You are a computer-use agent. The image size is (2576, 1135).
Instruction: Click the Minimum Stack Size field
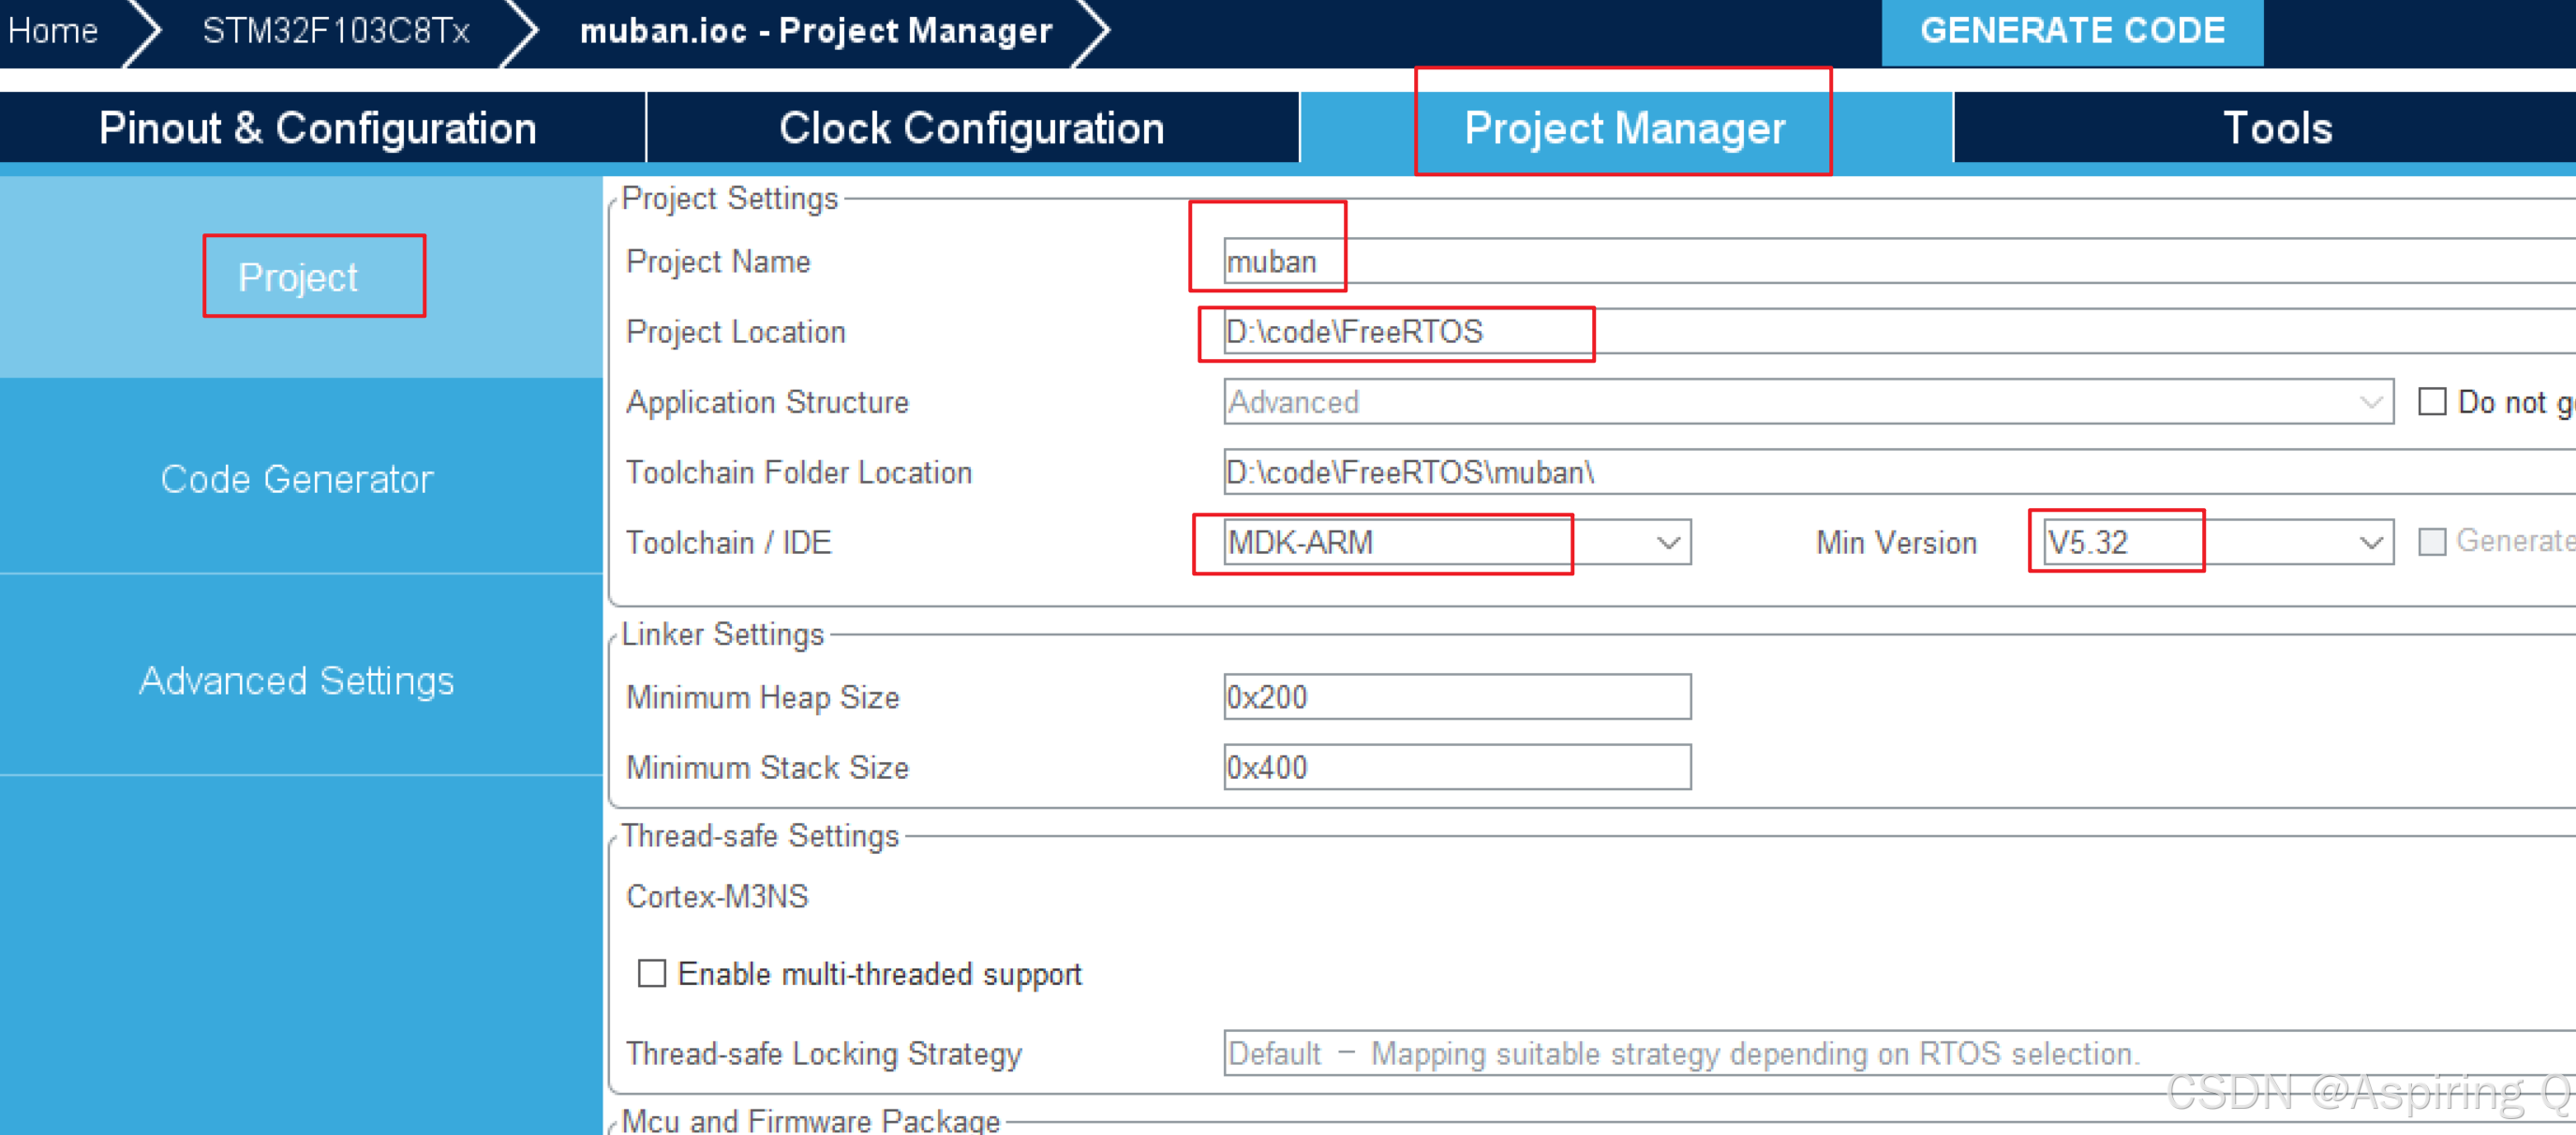[x=1457, y=767]
